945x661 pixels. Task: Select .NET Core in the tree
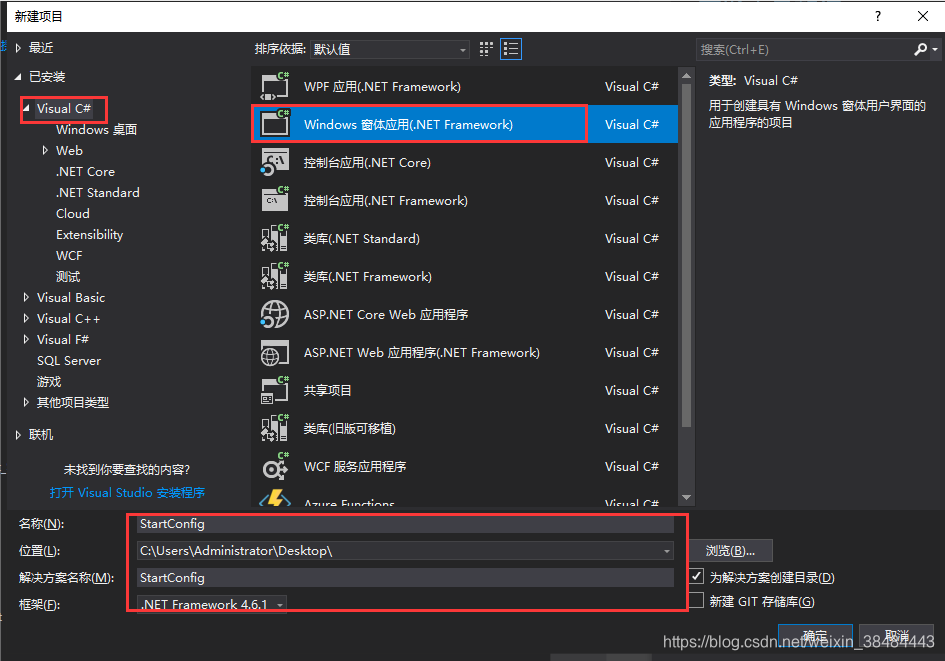tap(86, 172)
